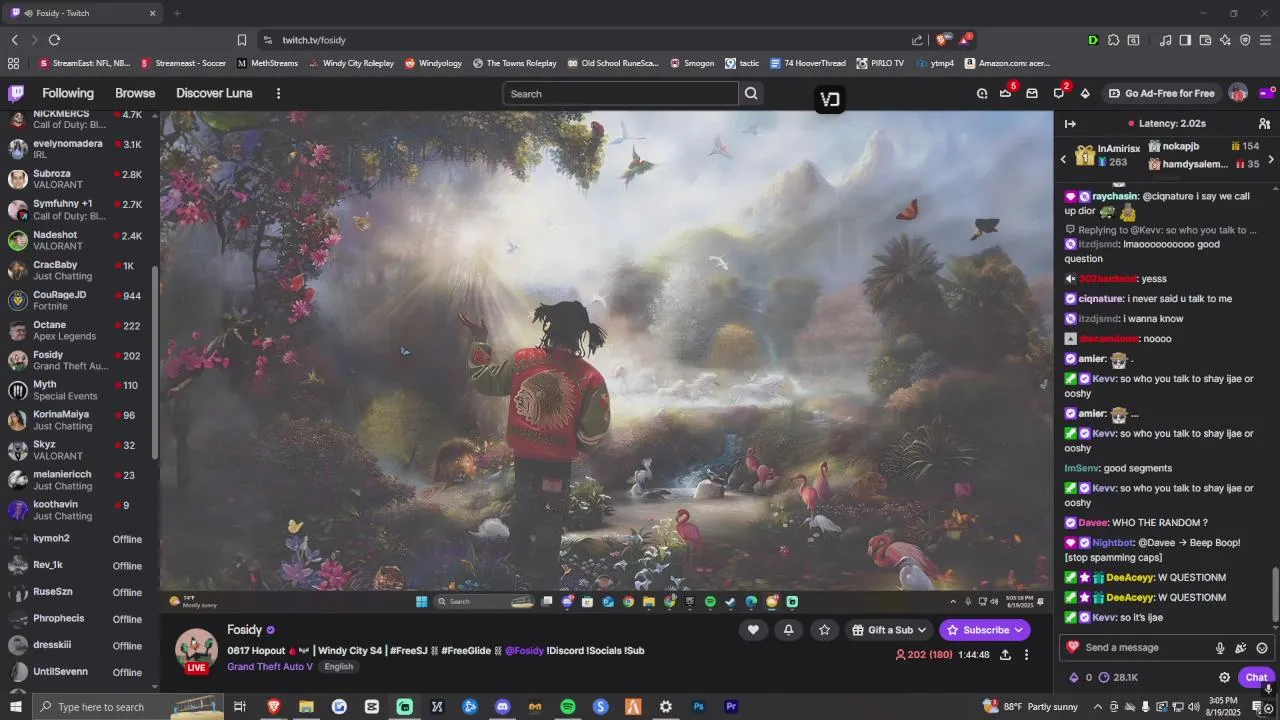Reload the page

(54, 40)
